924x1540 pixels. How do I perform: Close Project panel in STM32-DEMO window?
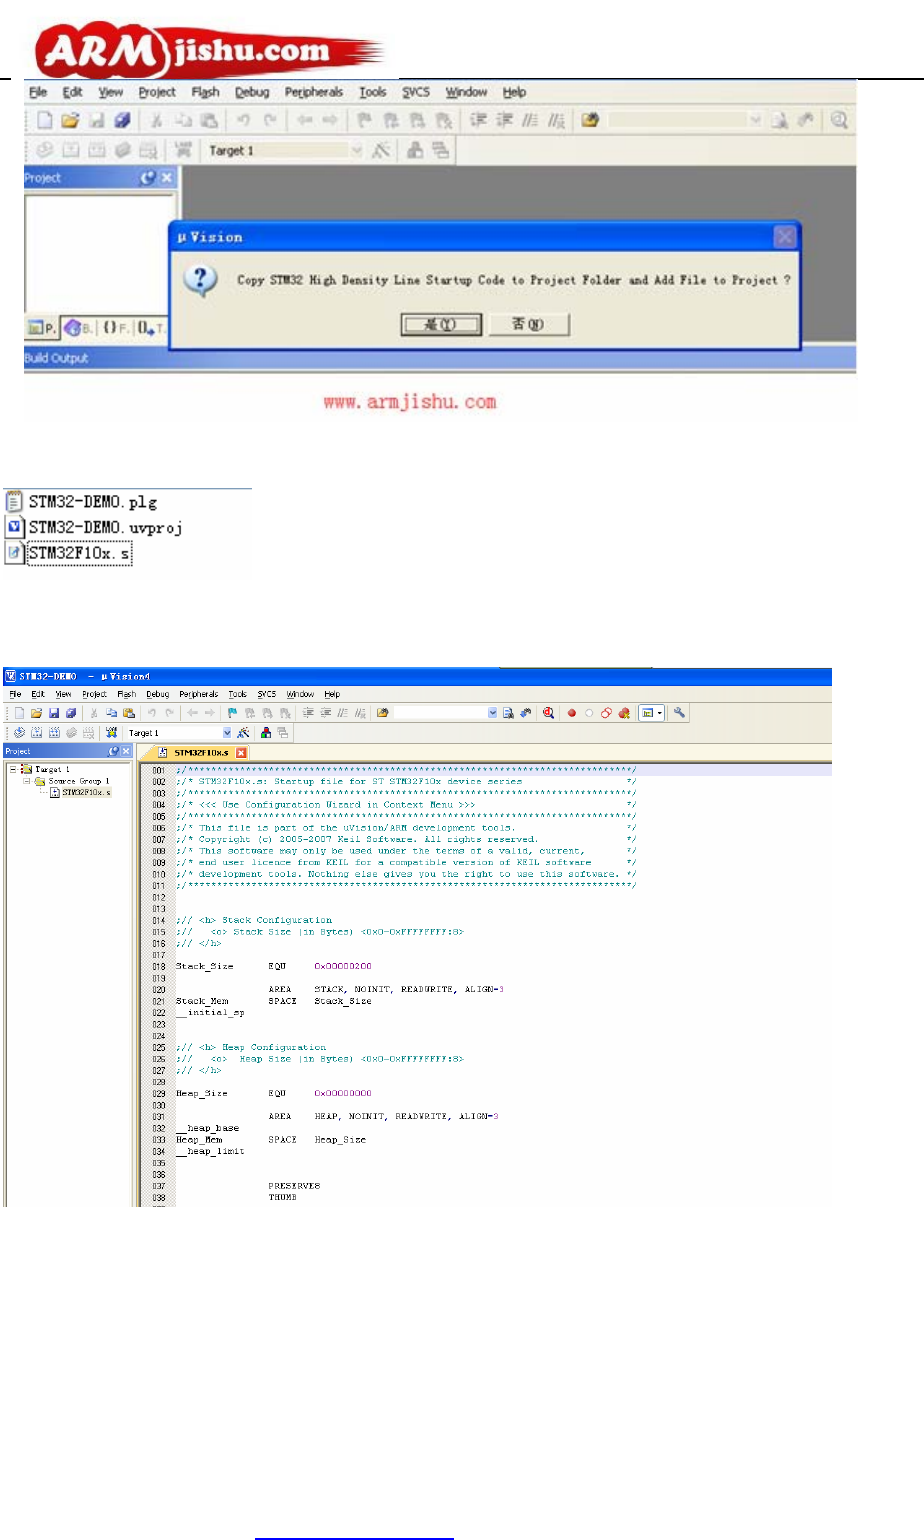[x=126, y=751]
